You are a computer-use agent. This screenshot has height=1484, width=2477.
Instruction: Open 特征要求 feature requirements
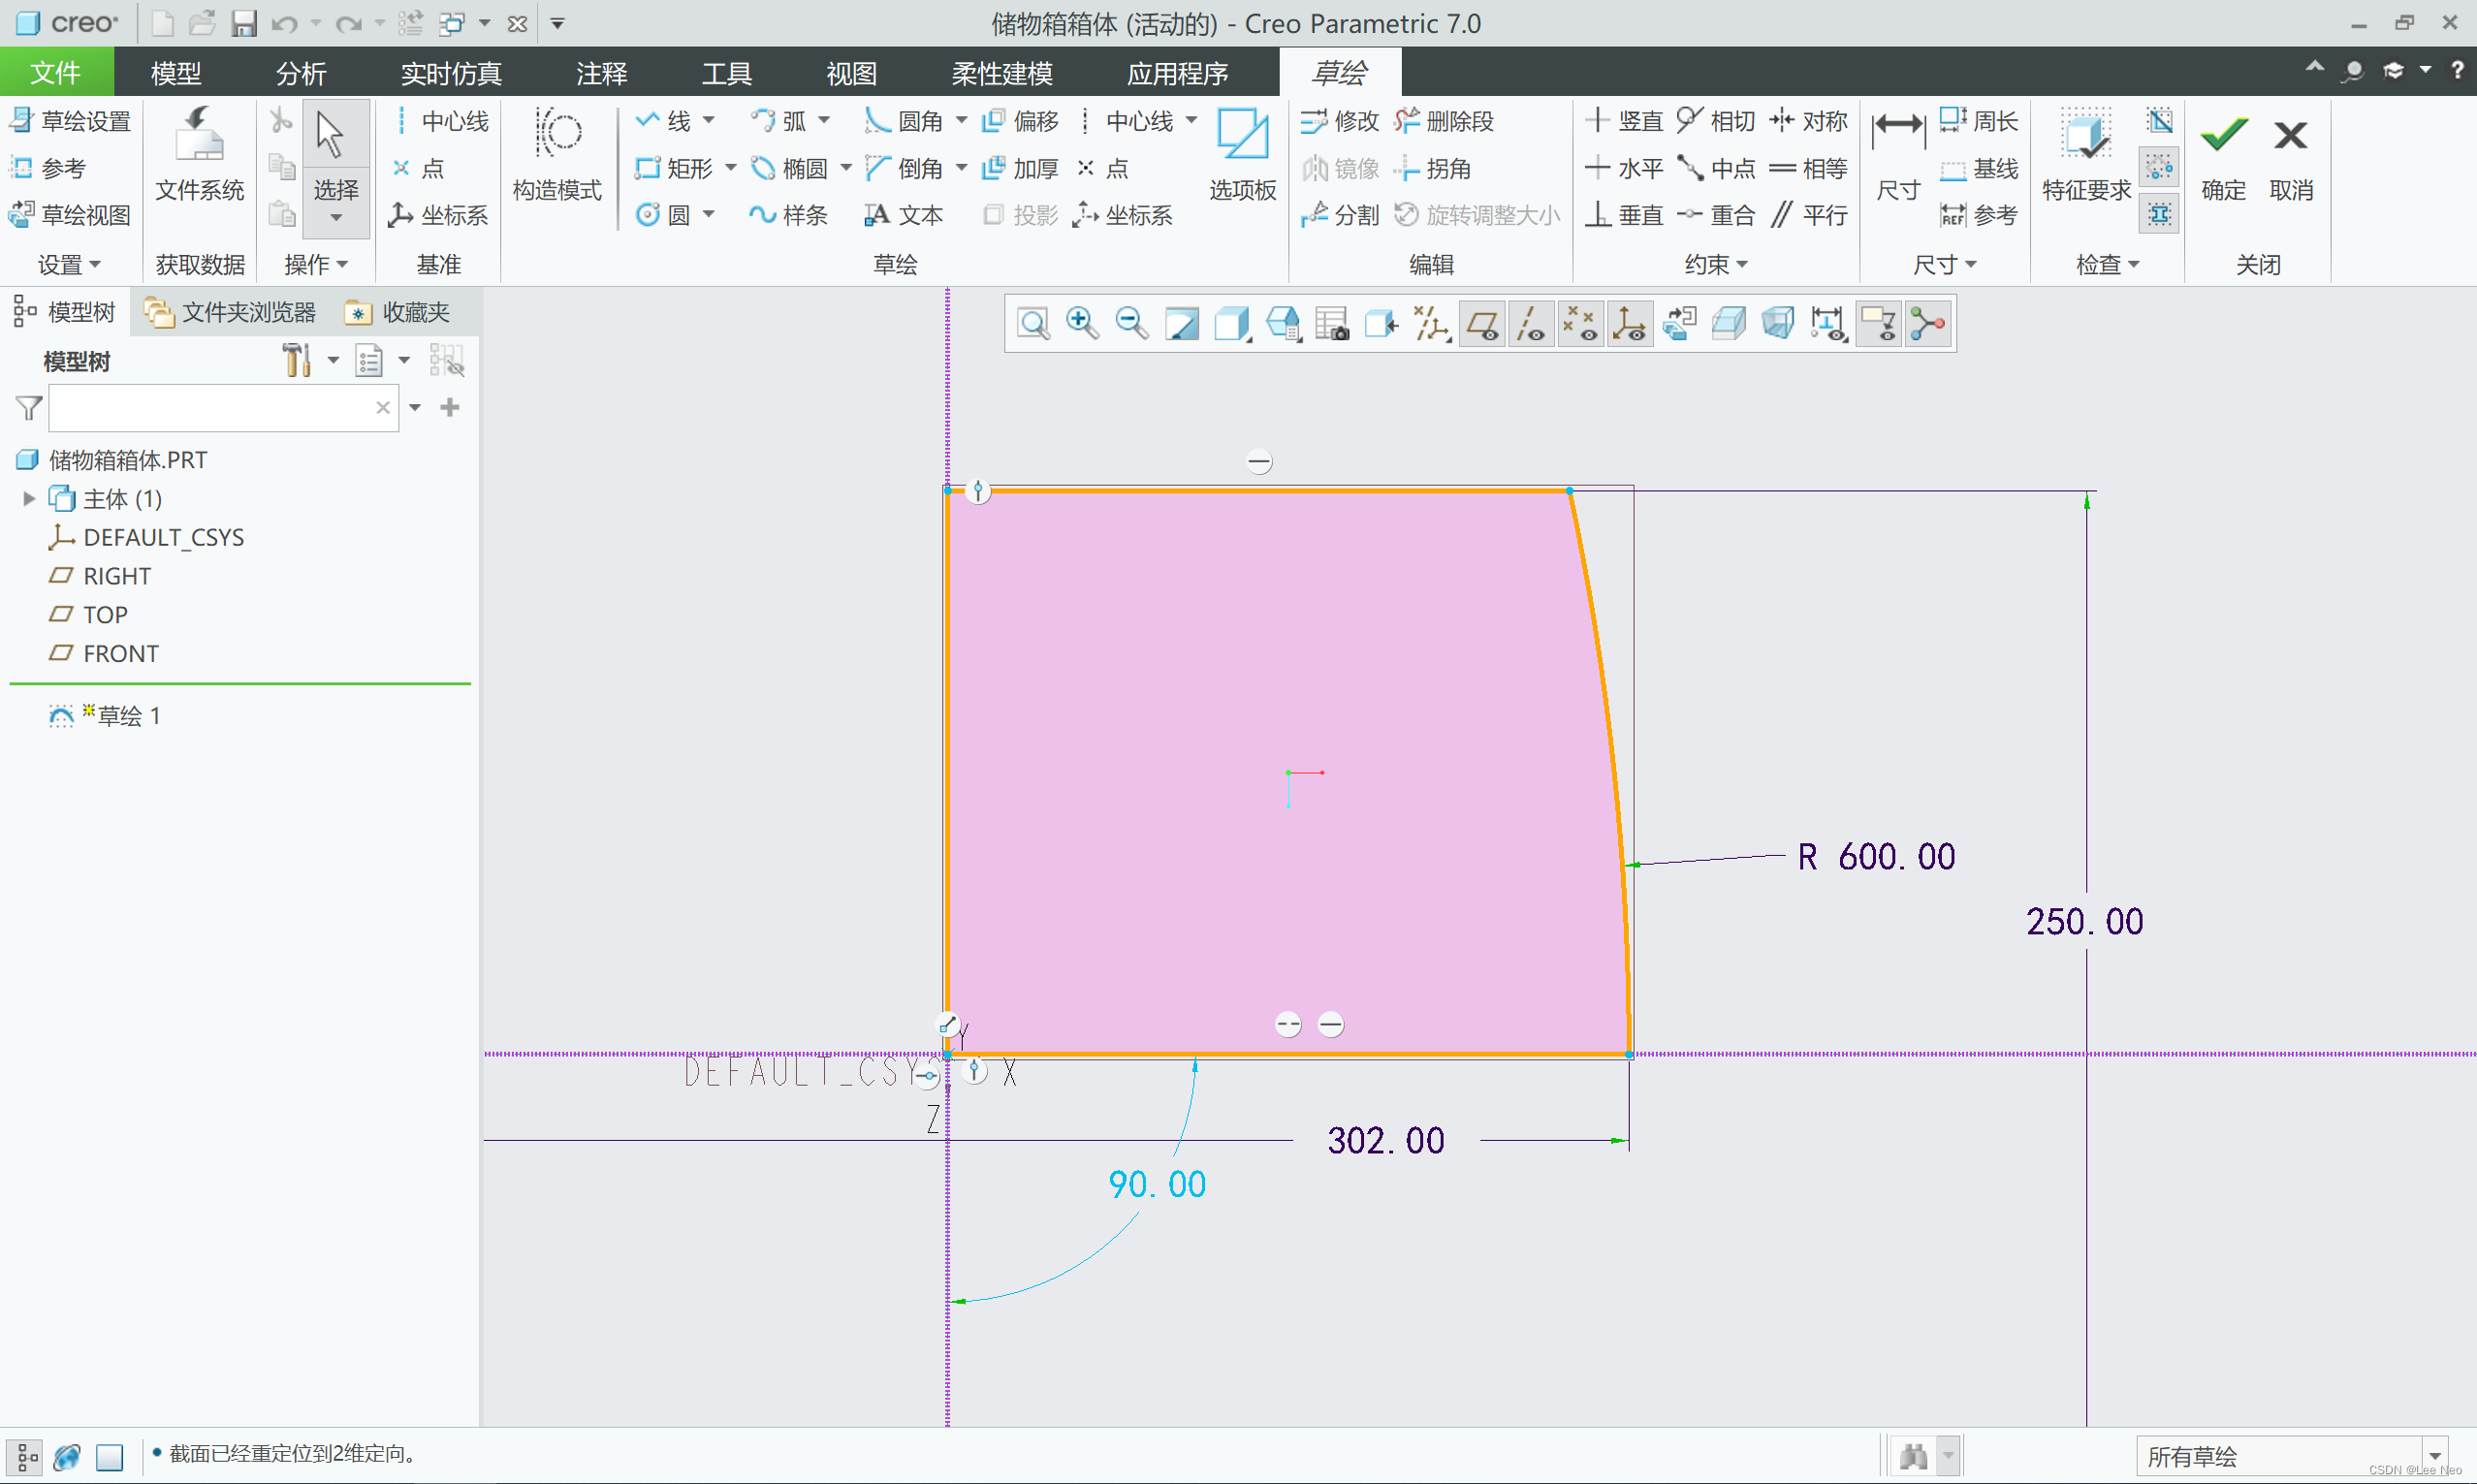tap(2086, 155)
